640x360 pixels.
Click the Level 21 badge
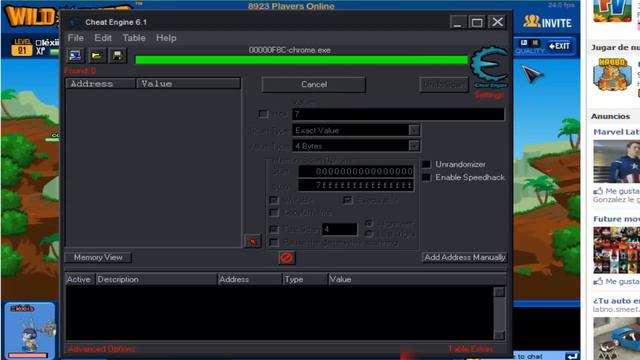22,47
